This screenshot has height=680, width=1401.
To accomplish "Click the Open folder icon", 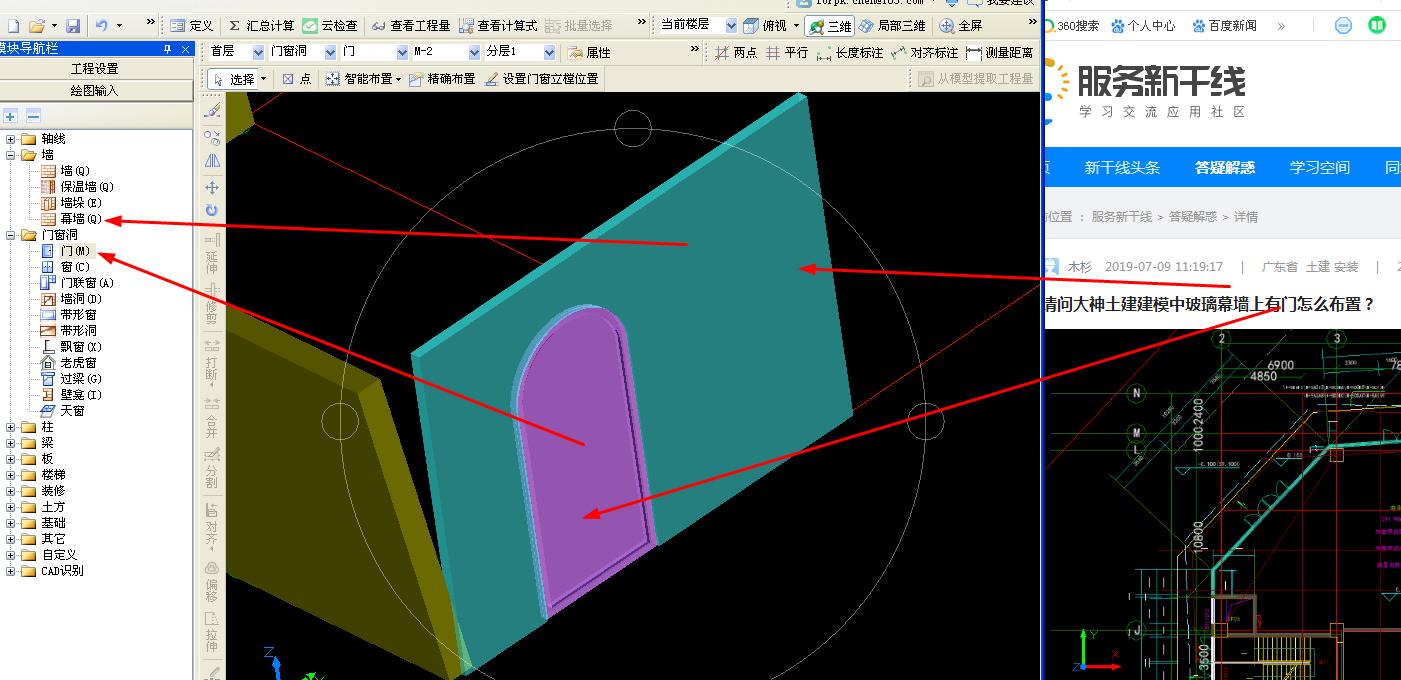I will coord(36,25).
